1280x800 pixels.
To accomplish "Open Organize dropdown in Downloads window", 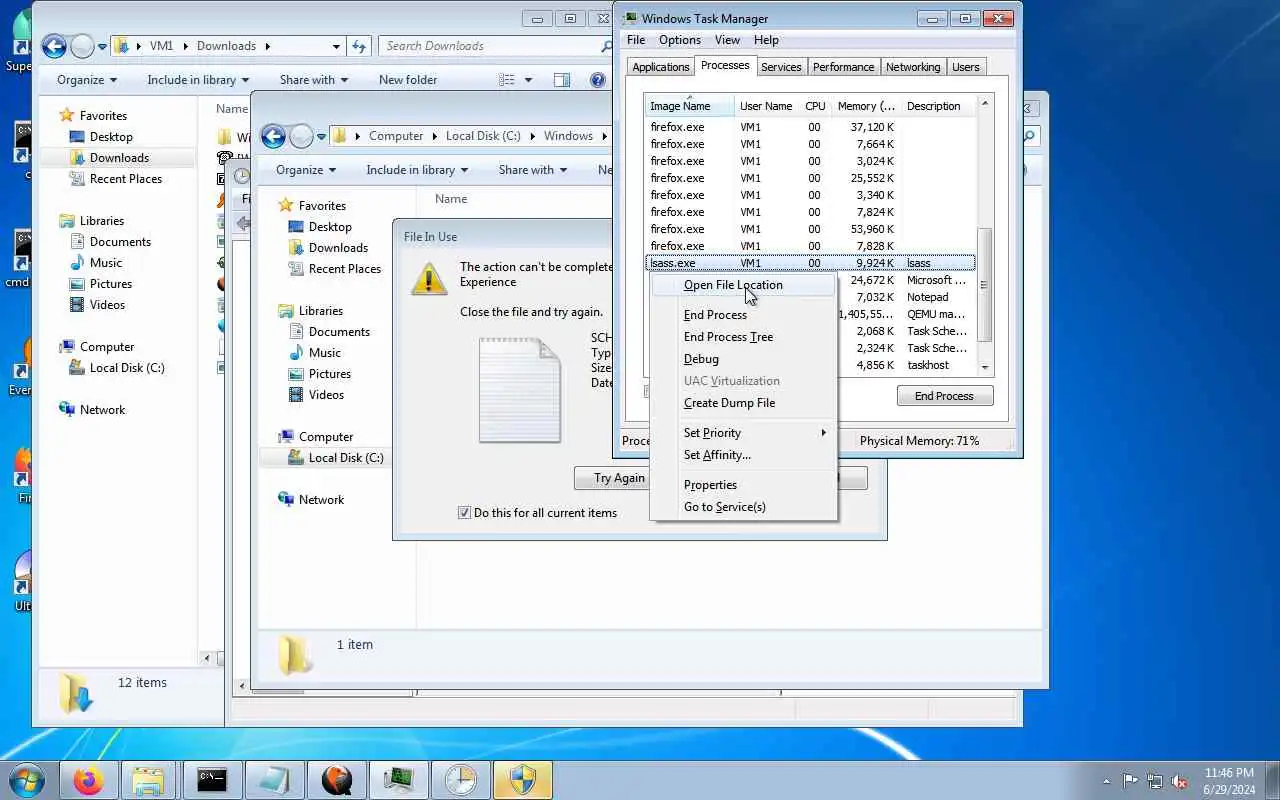I will point(87,80).
